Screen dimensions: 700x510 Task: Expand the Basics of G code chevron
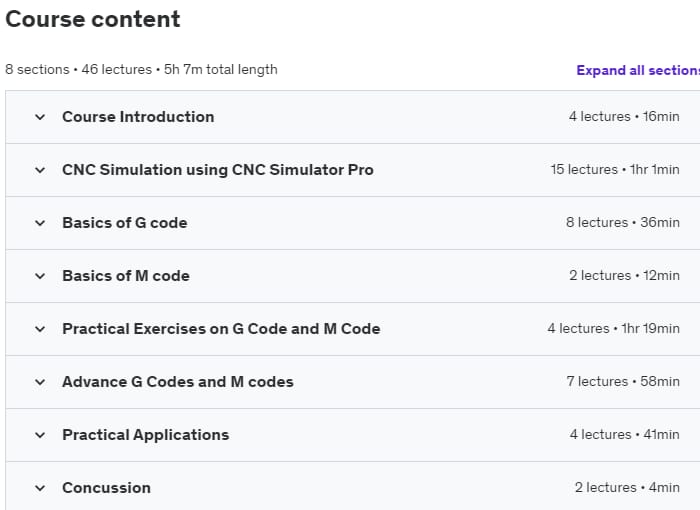(40, 223)
